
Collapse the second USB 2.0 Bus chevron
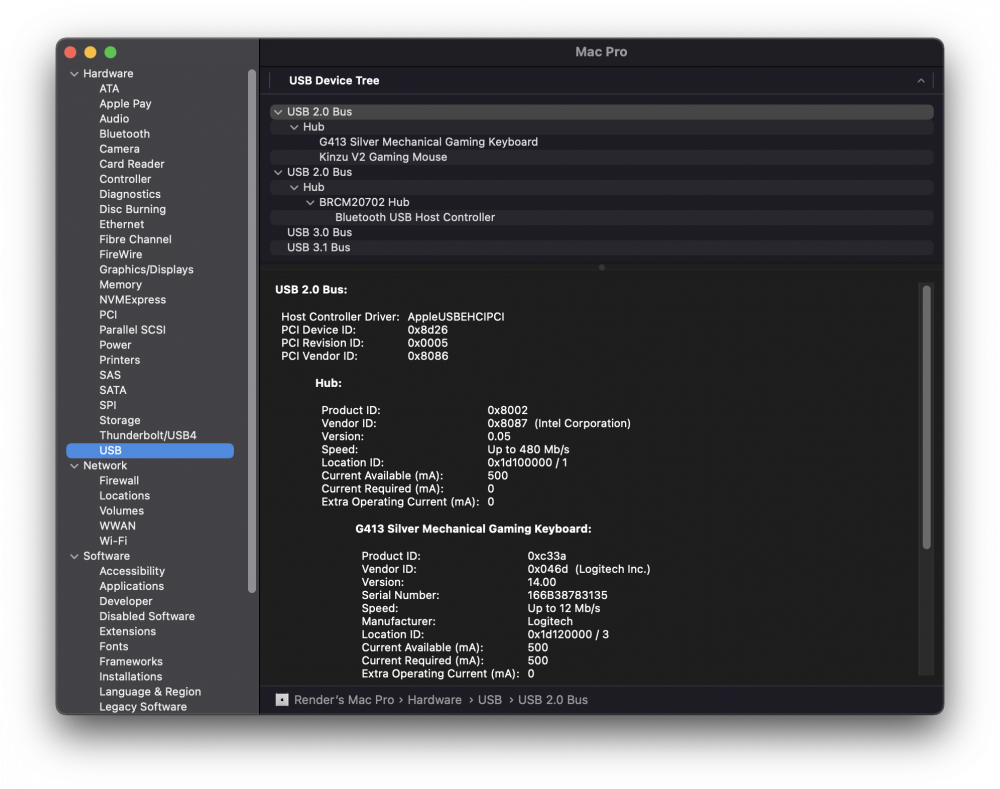tap(278, 172)
